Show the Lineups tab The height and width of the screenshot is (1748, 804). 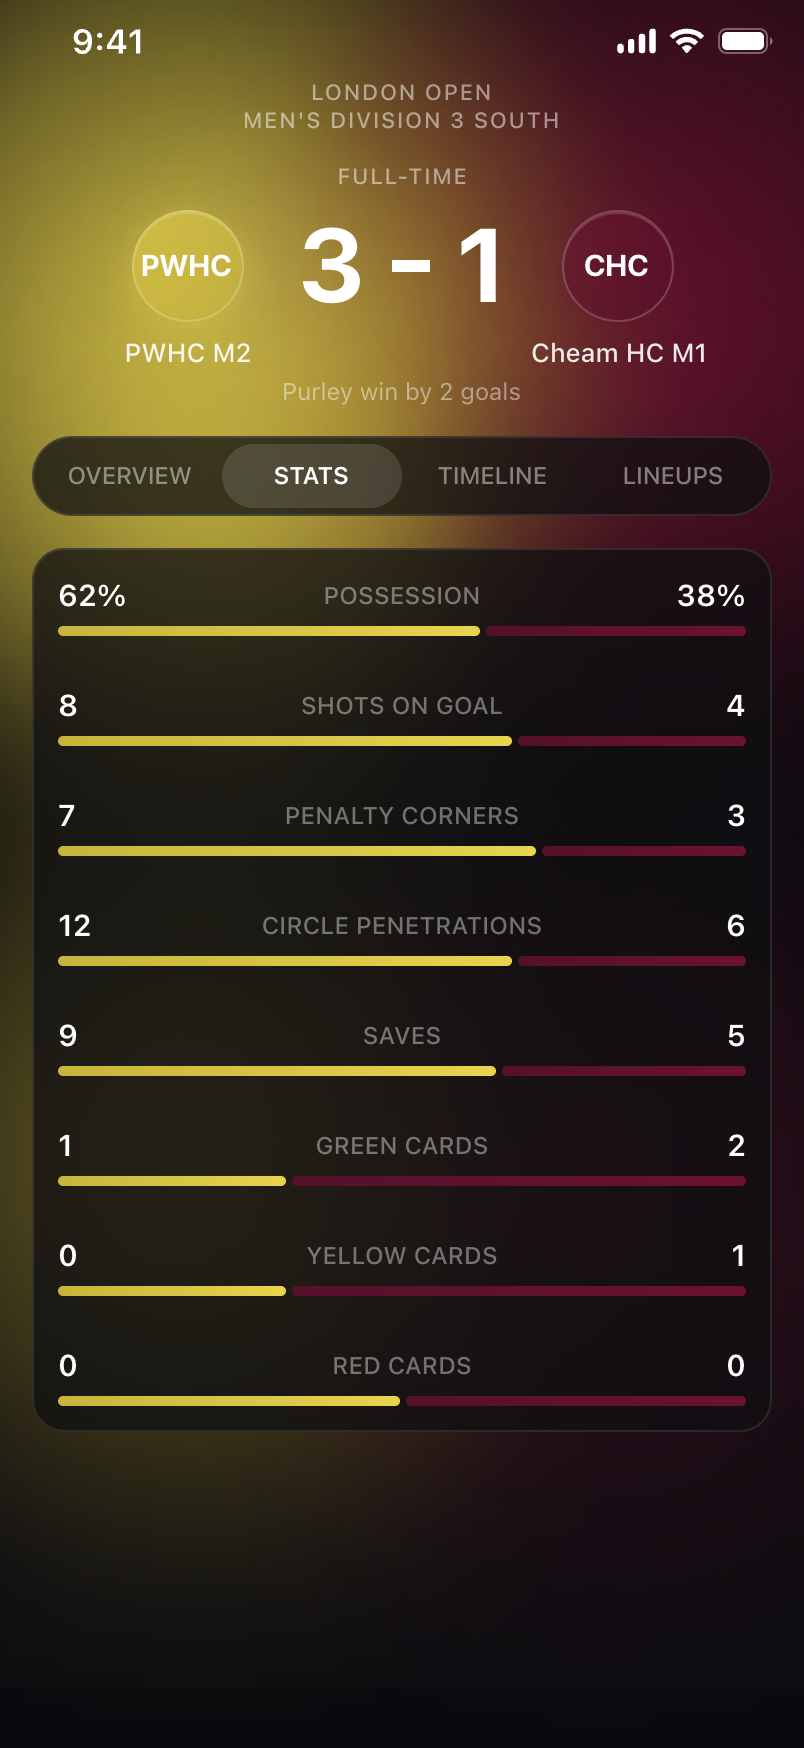click(672, 476)
